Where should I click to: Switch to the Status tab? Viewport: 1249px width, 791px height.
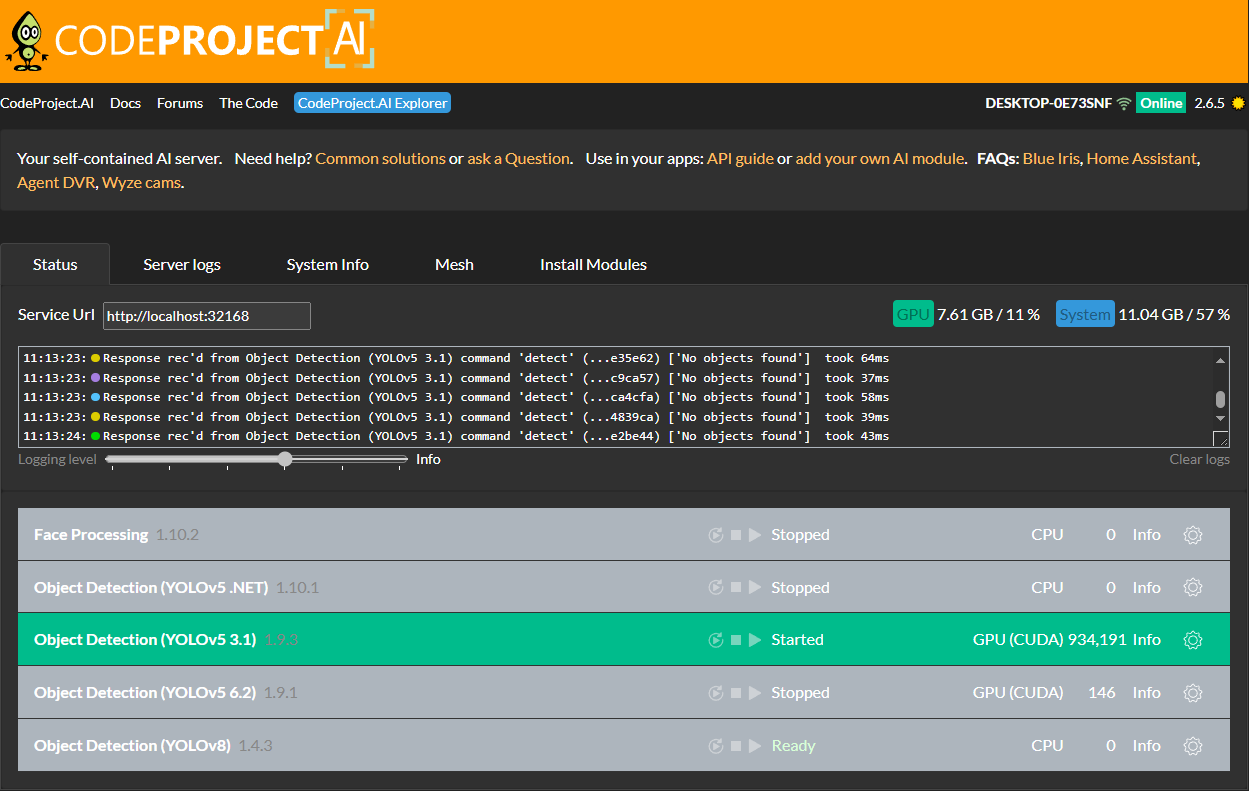tap(55, 264)
